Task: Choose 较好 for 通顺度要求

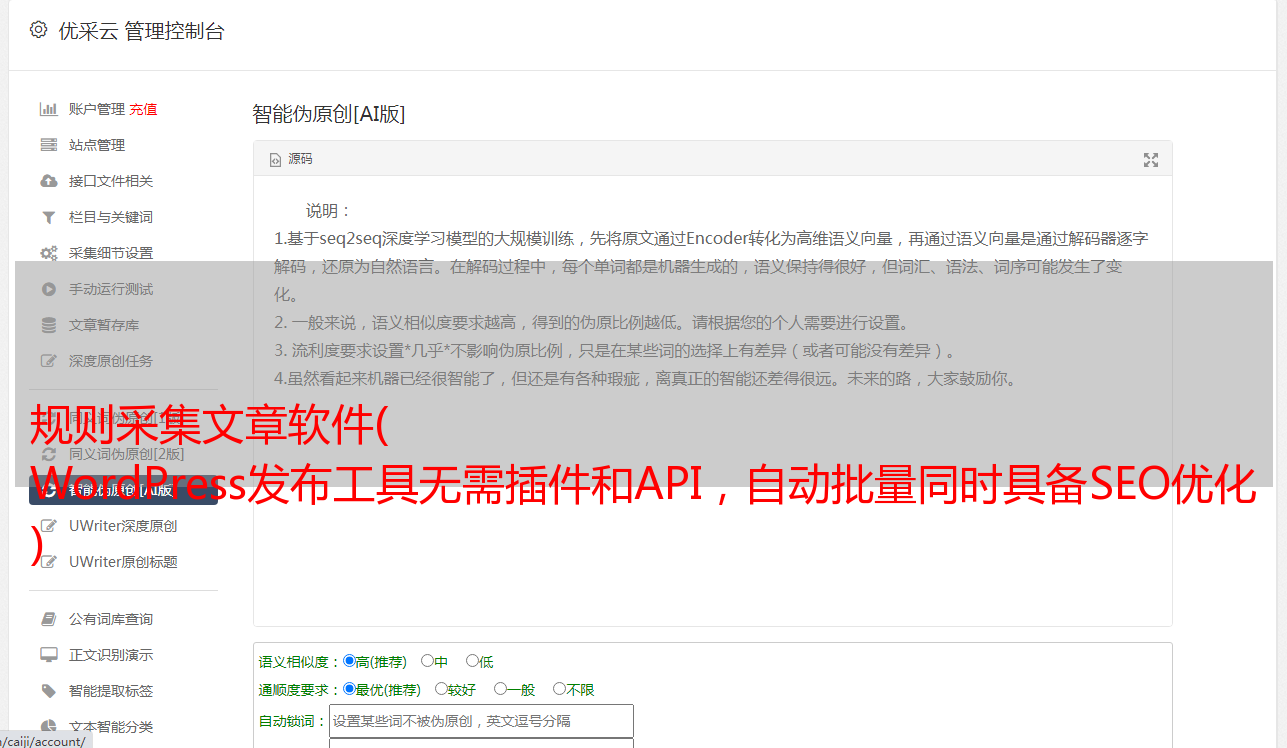Action: [441, 689]
